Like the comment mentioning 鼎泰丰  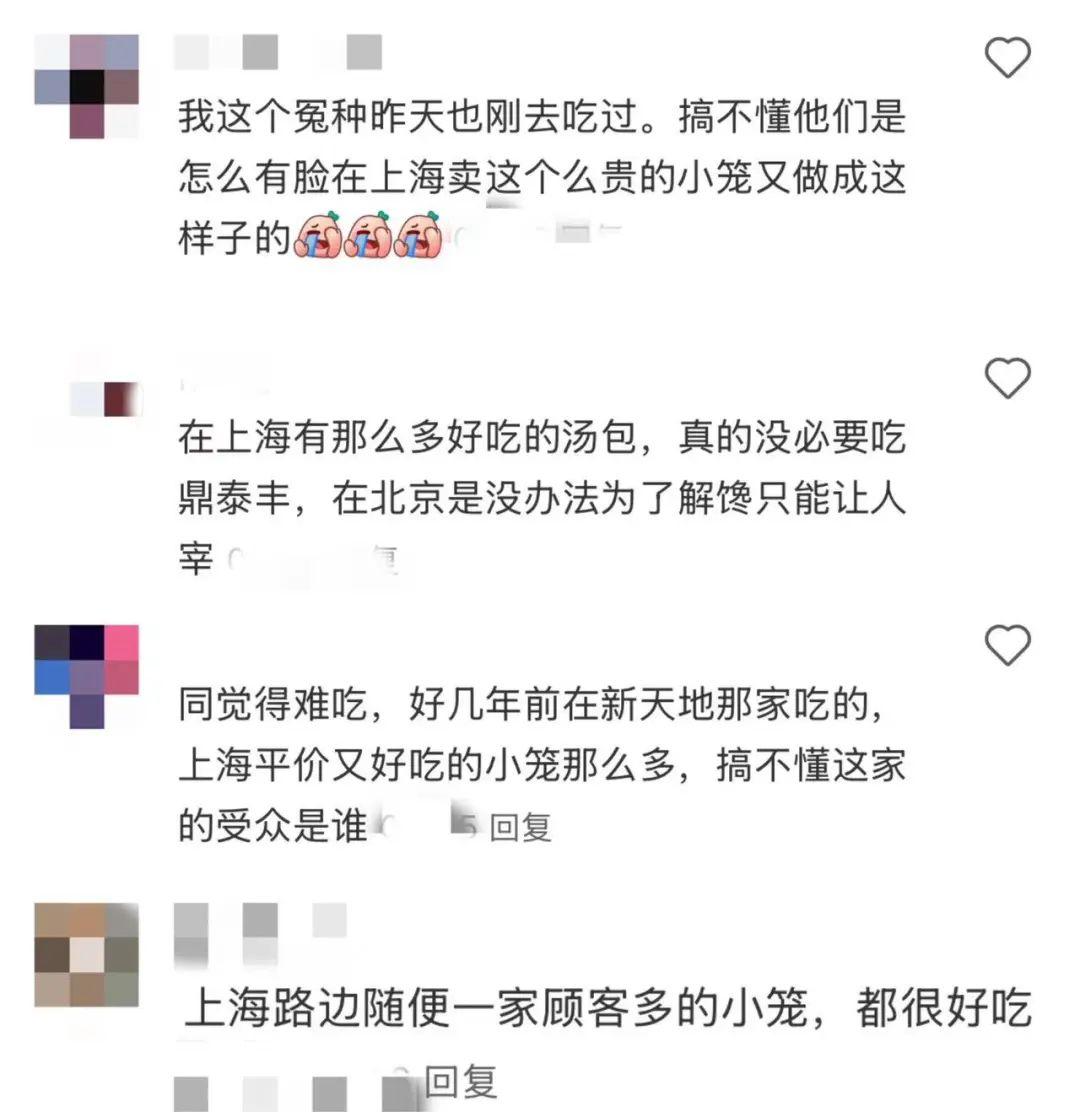click(1008, 378)
